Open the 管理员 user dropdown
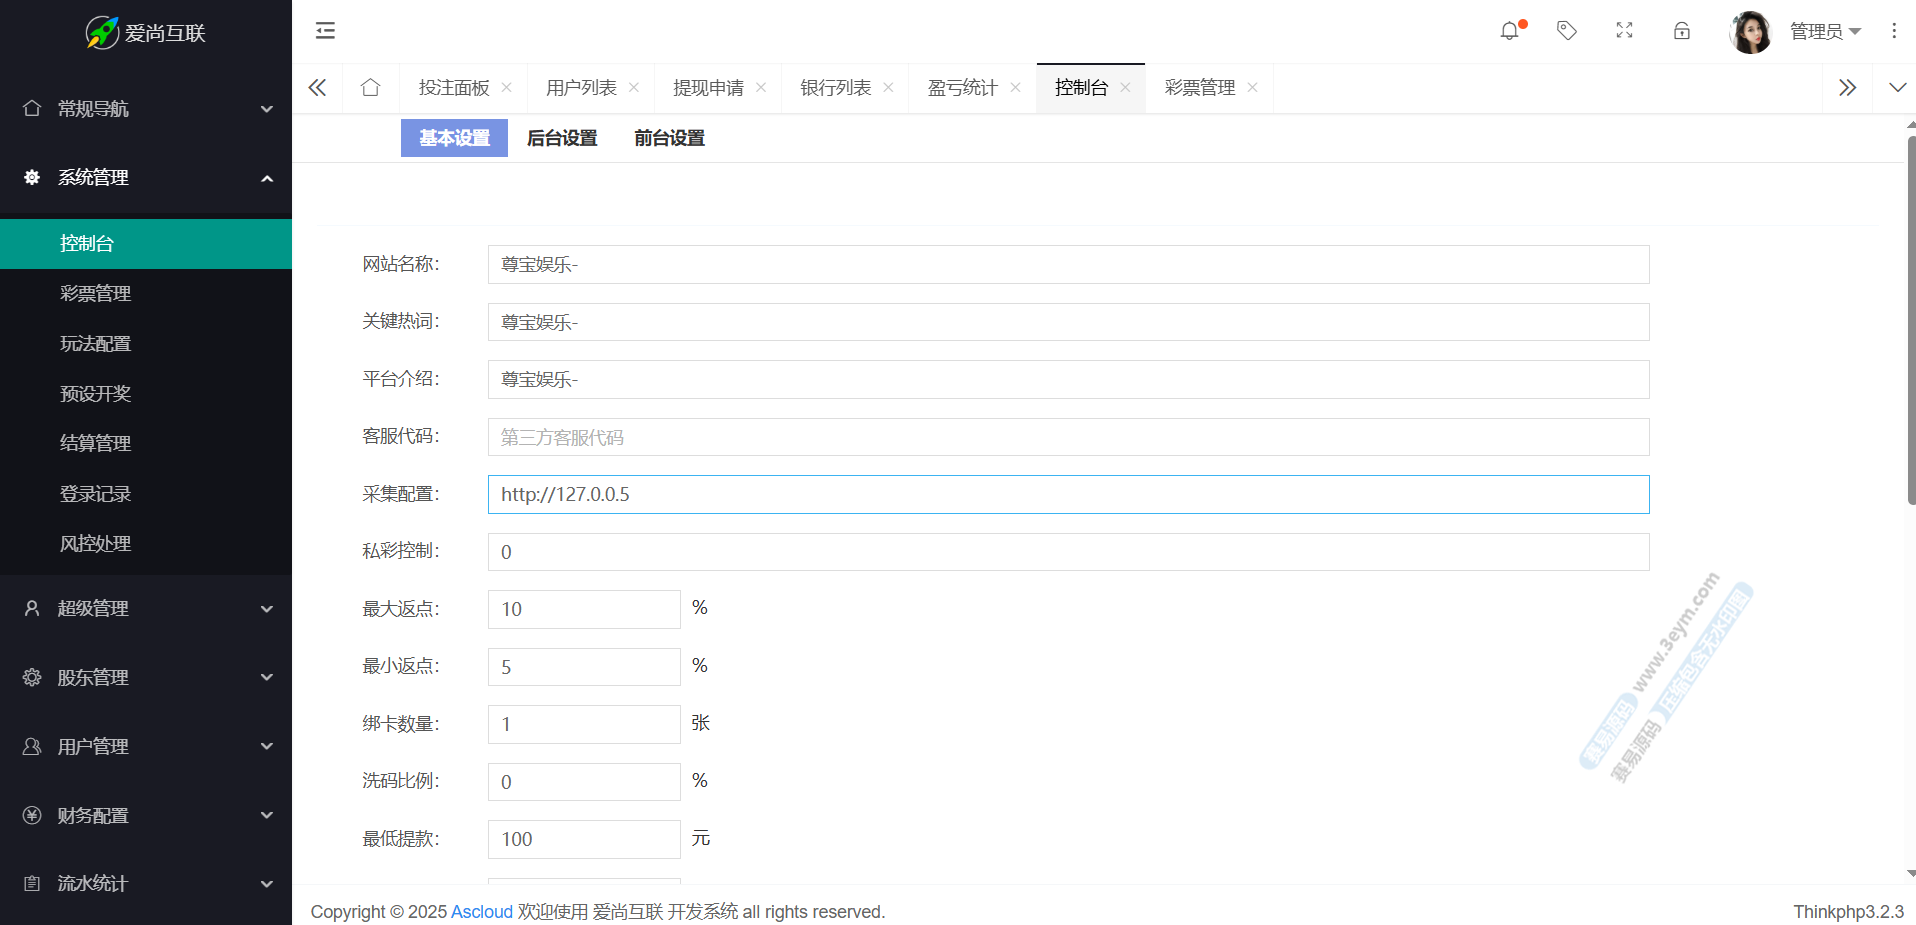Viewport: 1916px width, 925px height. pos(1824,31)
